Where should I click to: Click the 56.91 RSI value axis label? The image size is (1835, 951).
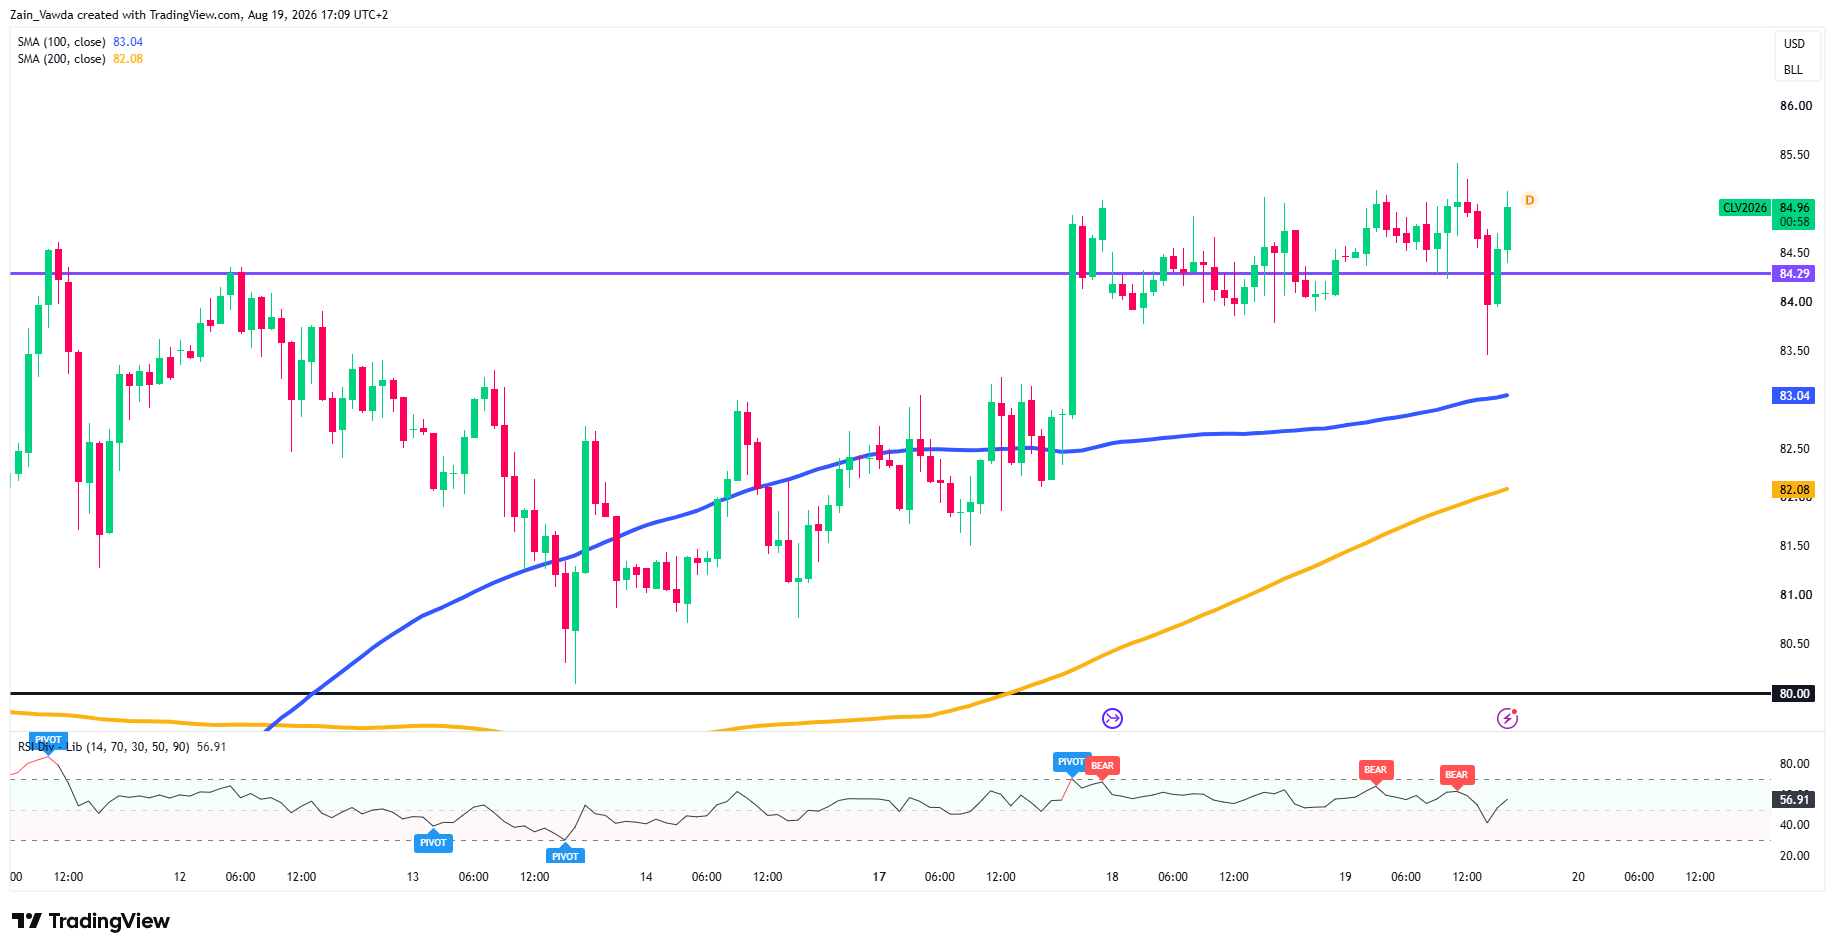point(1794,800)
